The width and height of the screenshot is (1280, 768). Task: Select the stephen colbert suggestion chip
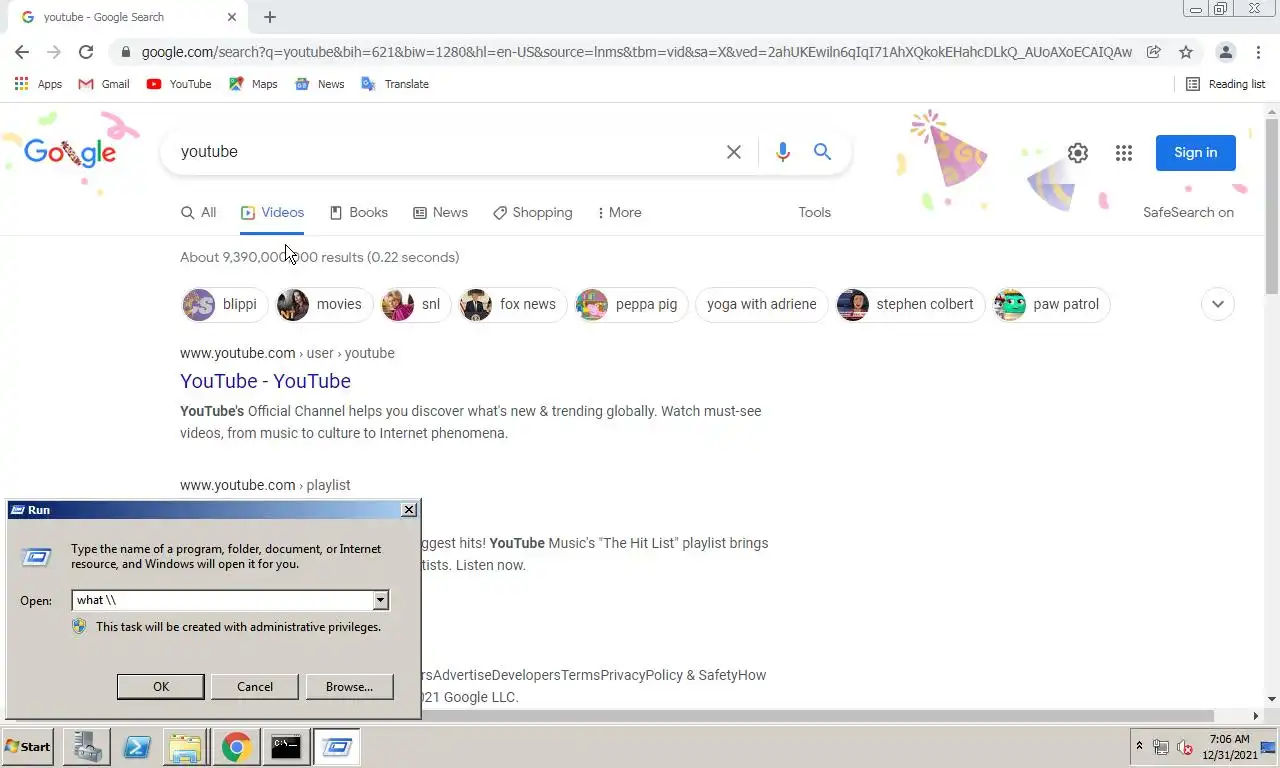point(910,304)
